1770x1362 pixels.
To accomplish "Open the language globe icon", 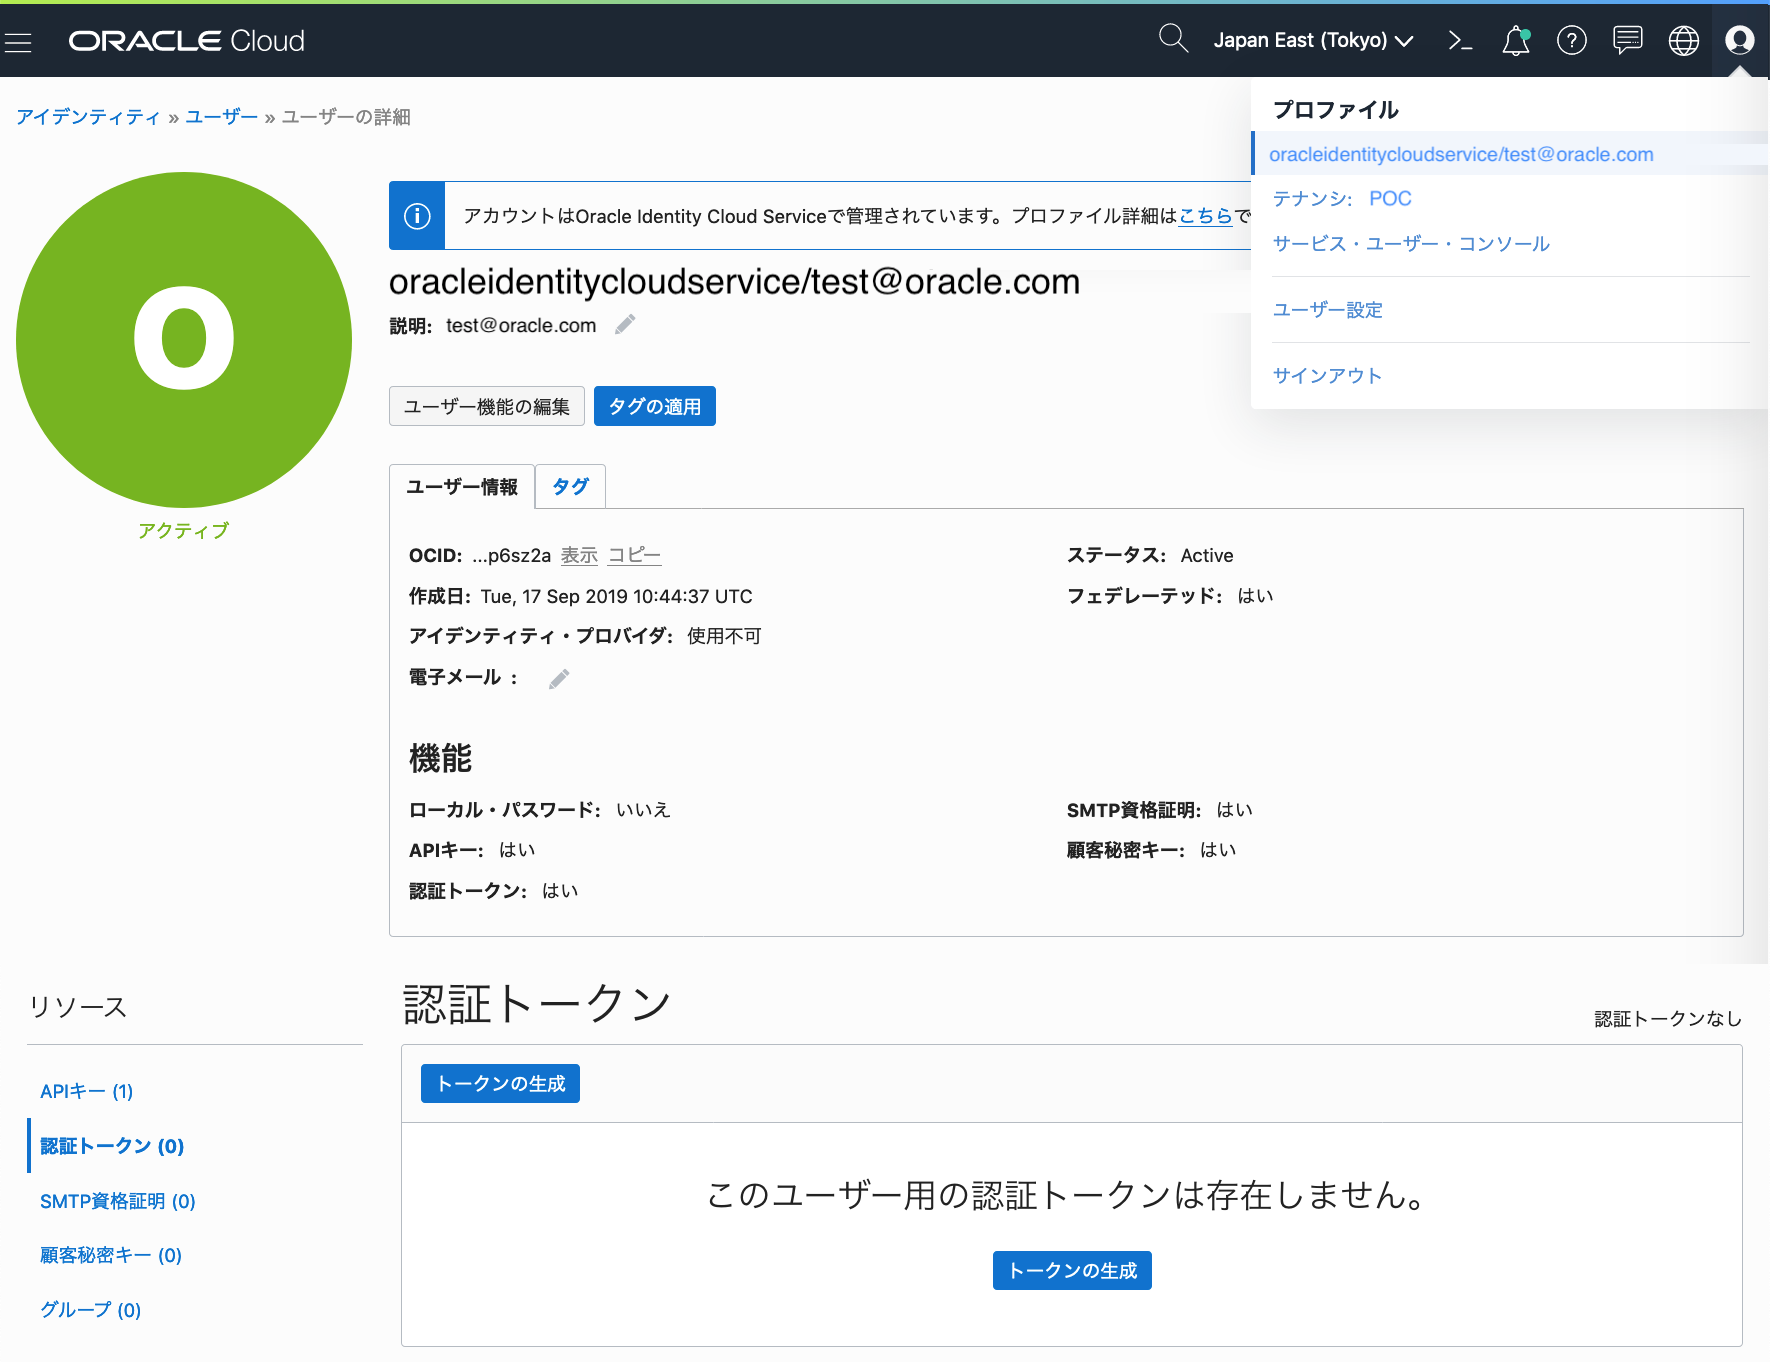I will point(1684,41).
